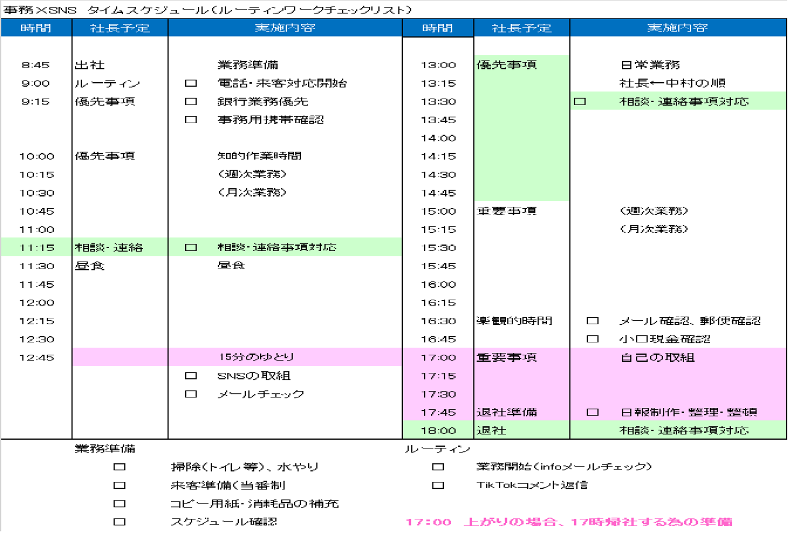This screenshot has height=550, width=800.
Task: Check the 日報制作・整理・整頓 checkbox
Action: click(592, 412)
